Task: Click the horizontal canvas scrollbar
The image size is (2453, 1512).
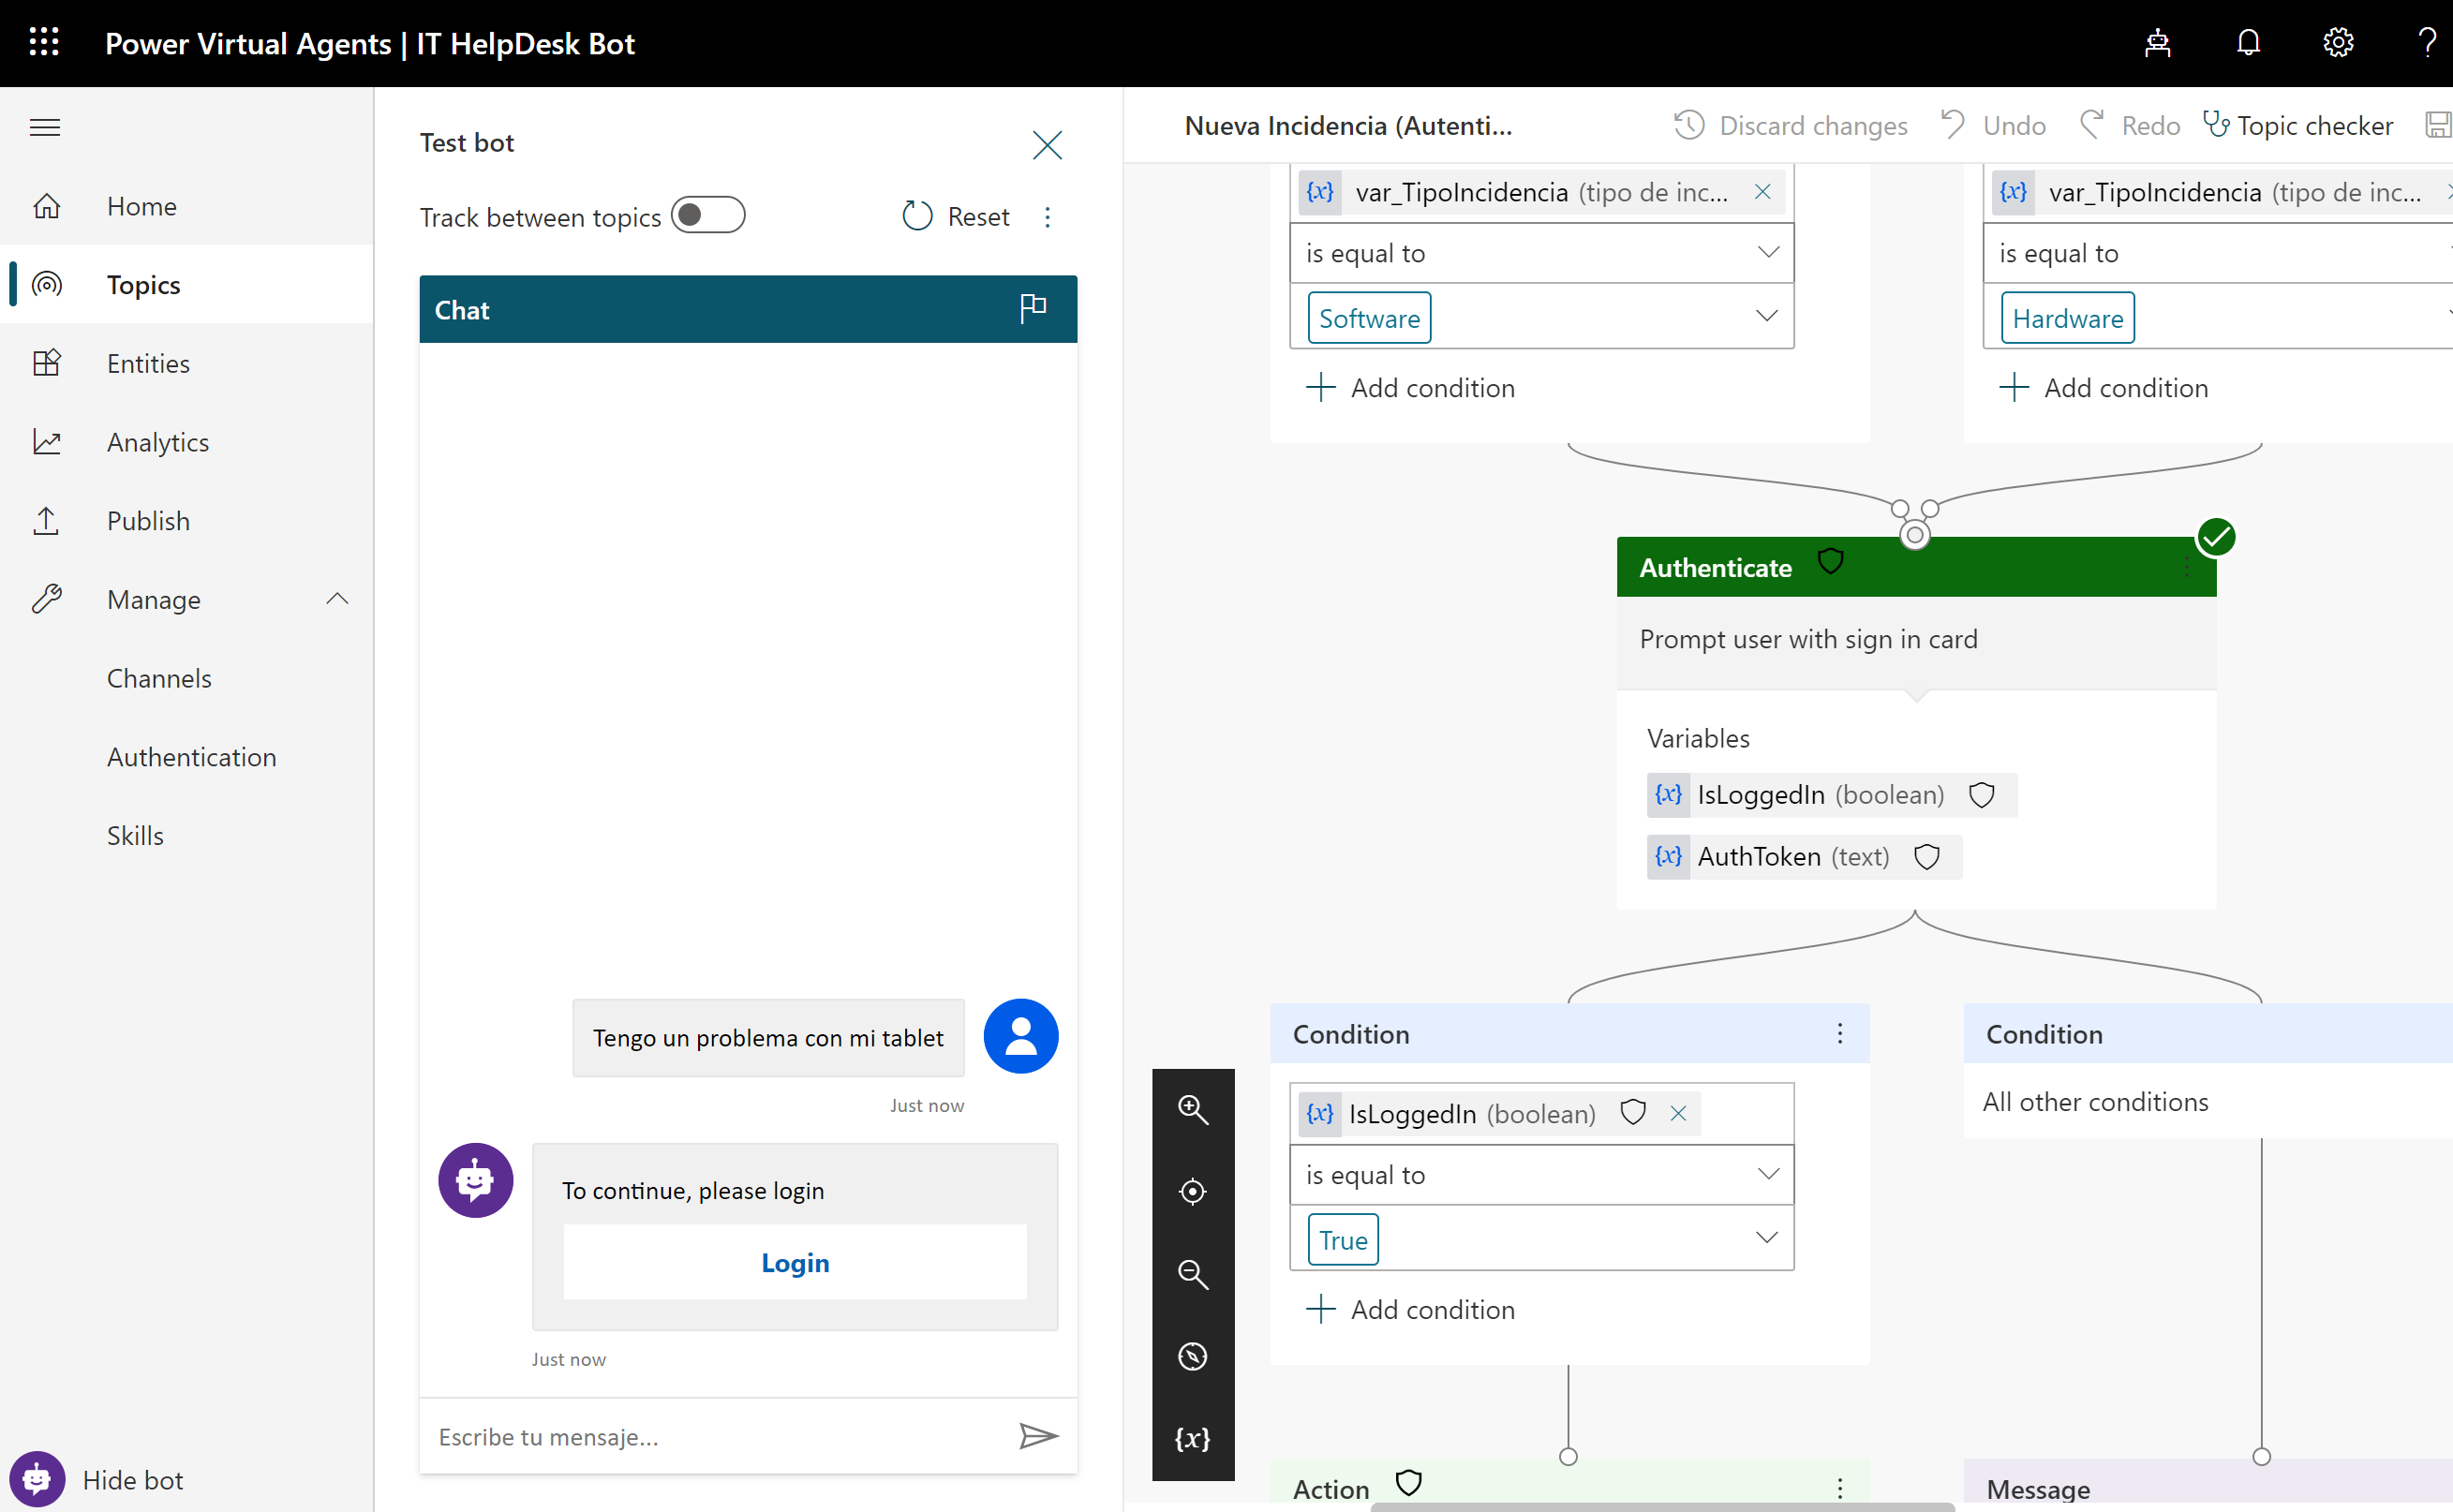Action: pyautogui.click(x=1660, y=1506)
